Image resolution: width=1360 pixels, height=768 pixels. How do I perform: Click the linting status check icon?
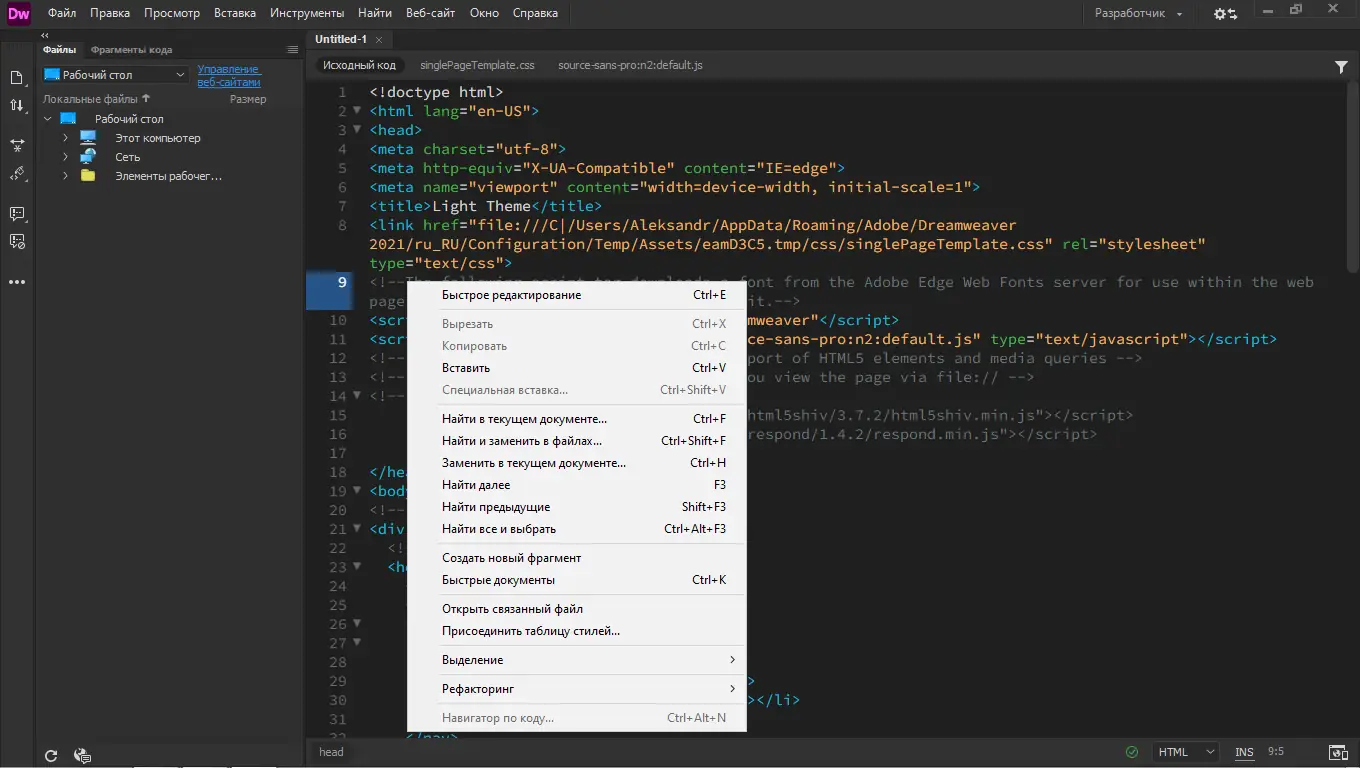(x=1133, y=752)
